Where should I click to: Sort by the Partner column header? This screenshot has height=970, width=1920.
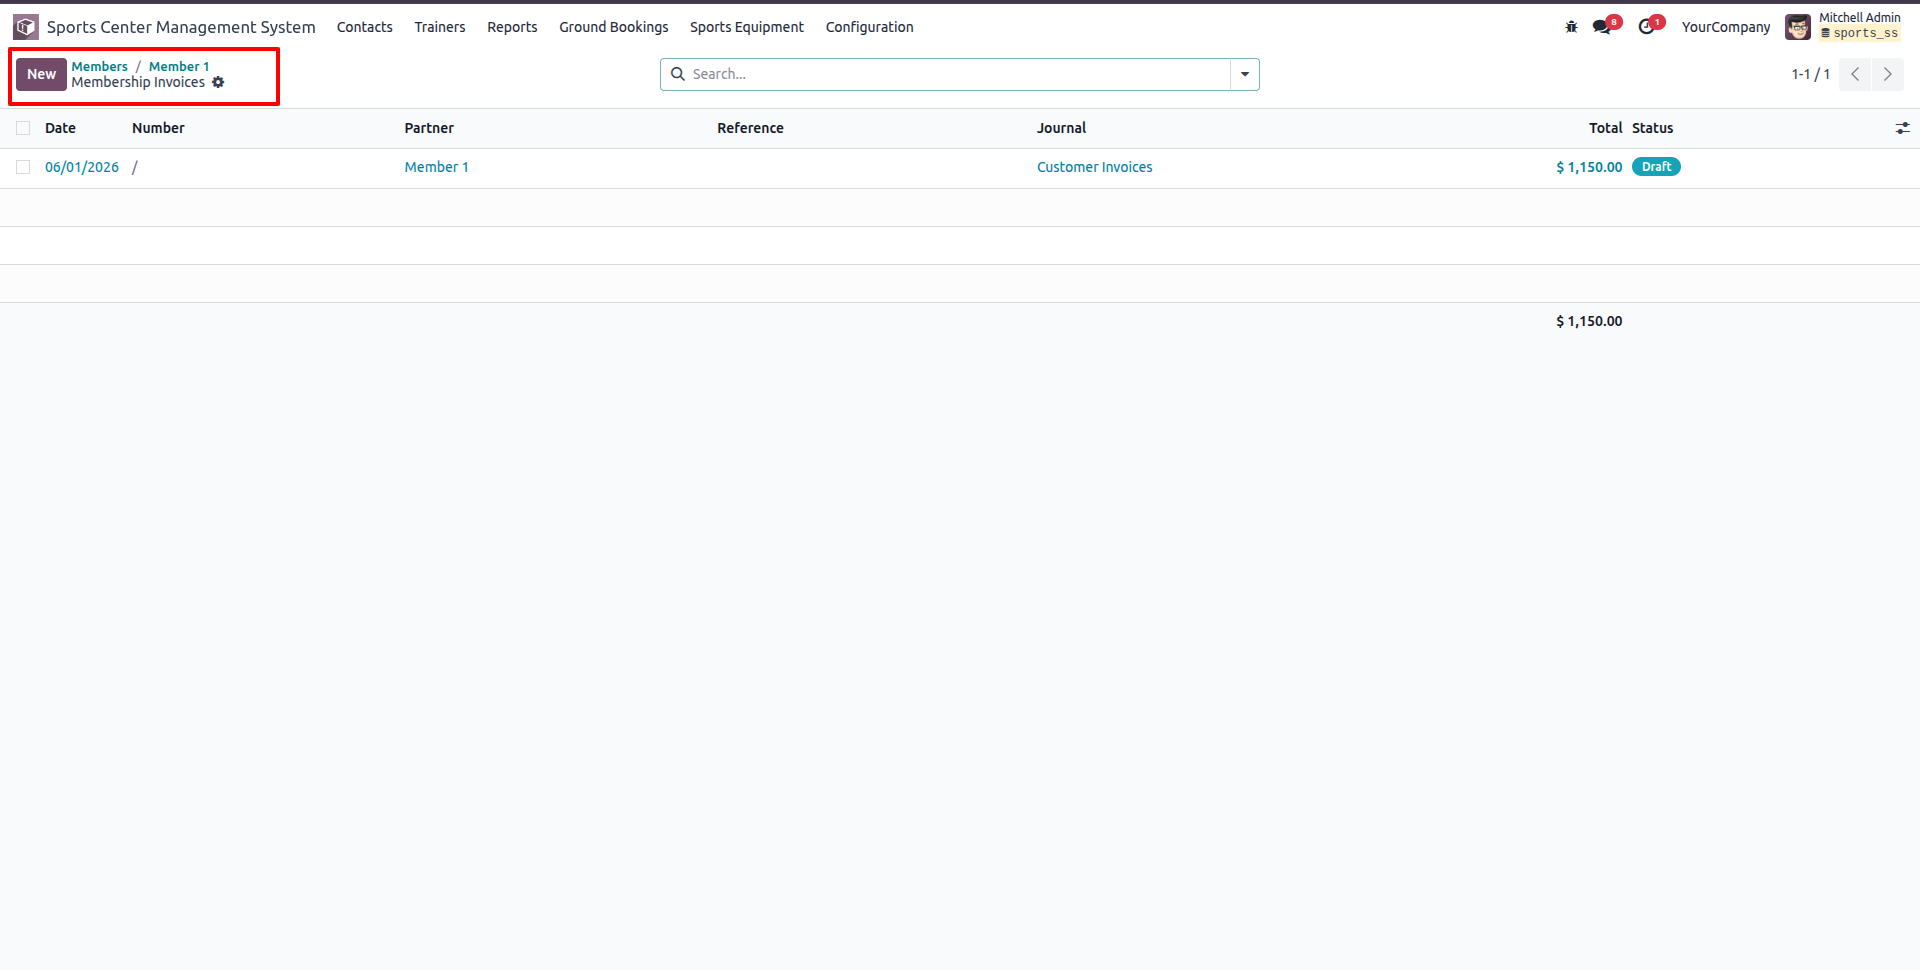point(429,128)
